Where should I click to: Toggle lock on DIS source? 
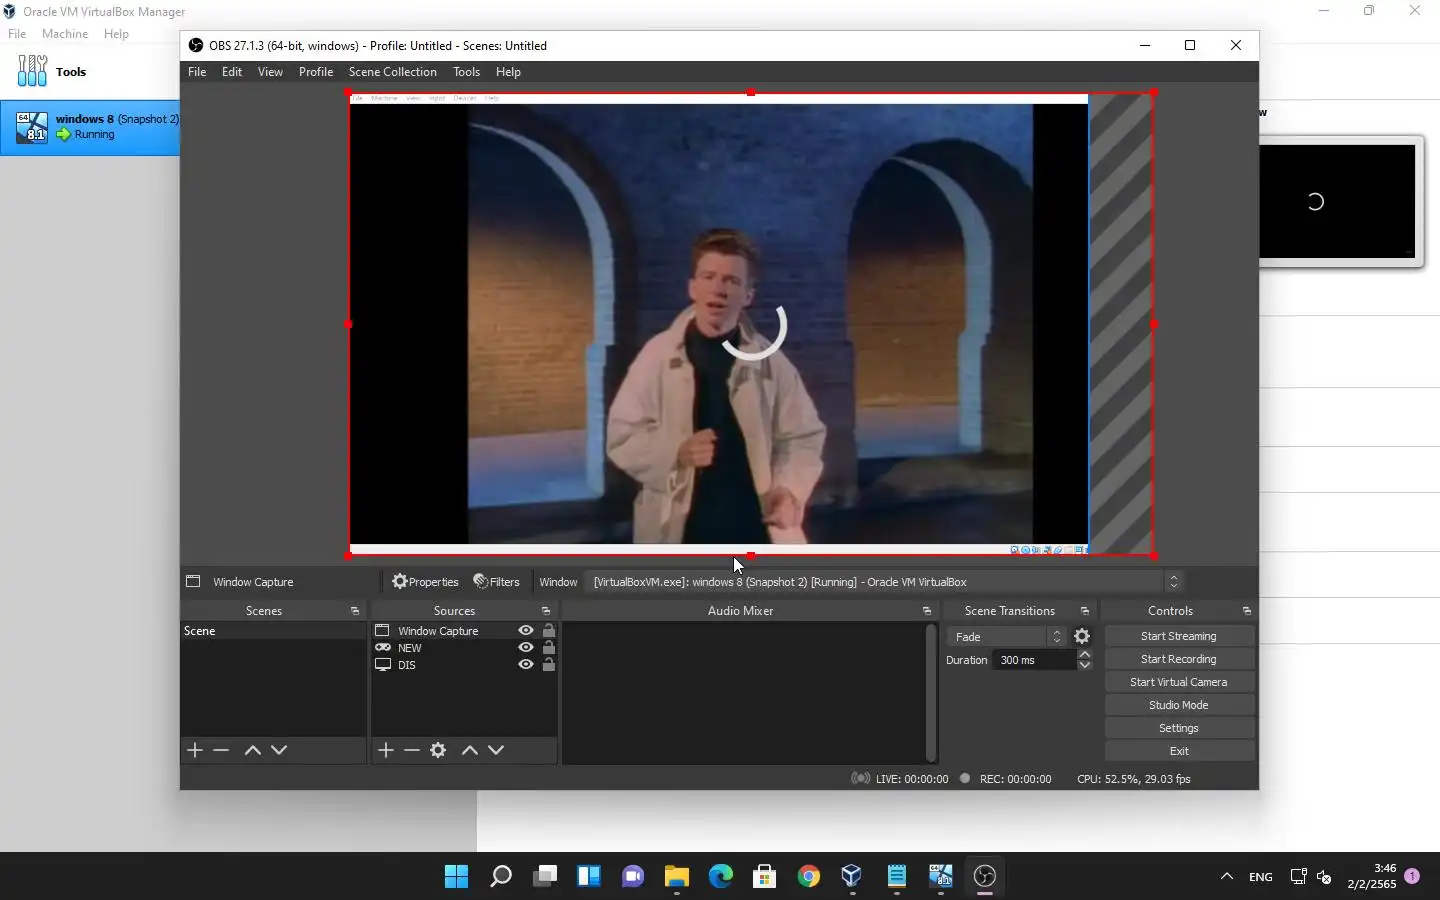549,665
